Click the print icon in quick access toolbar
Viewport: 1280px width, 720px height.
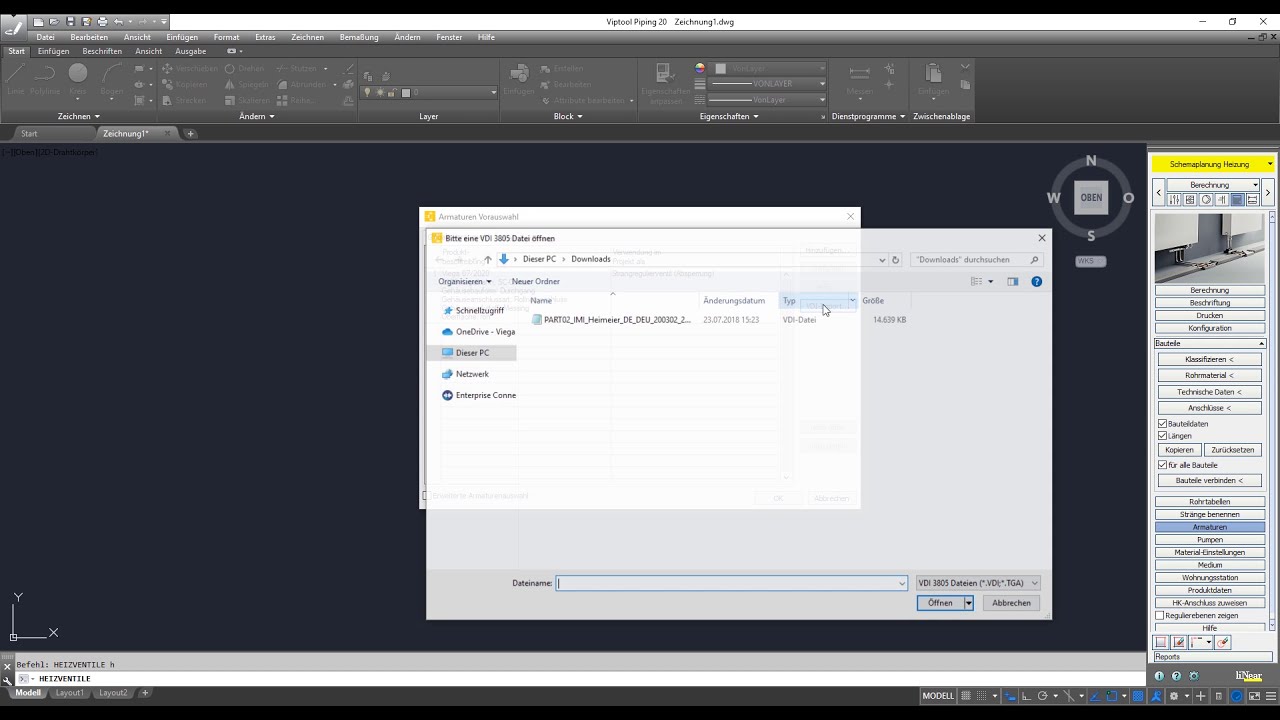click(x=102, y=22)
